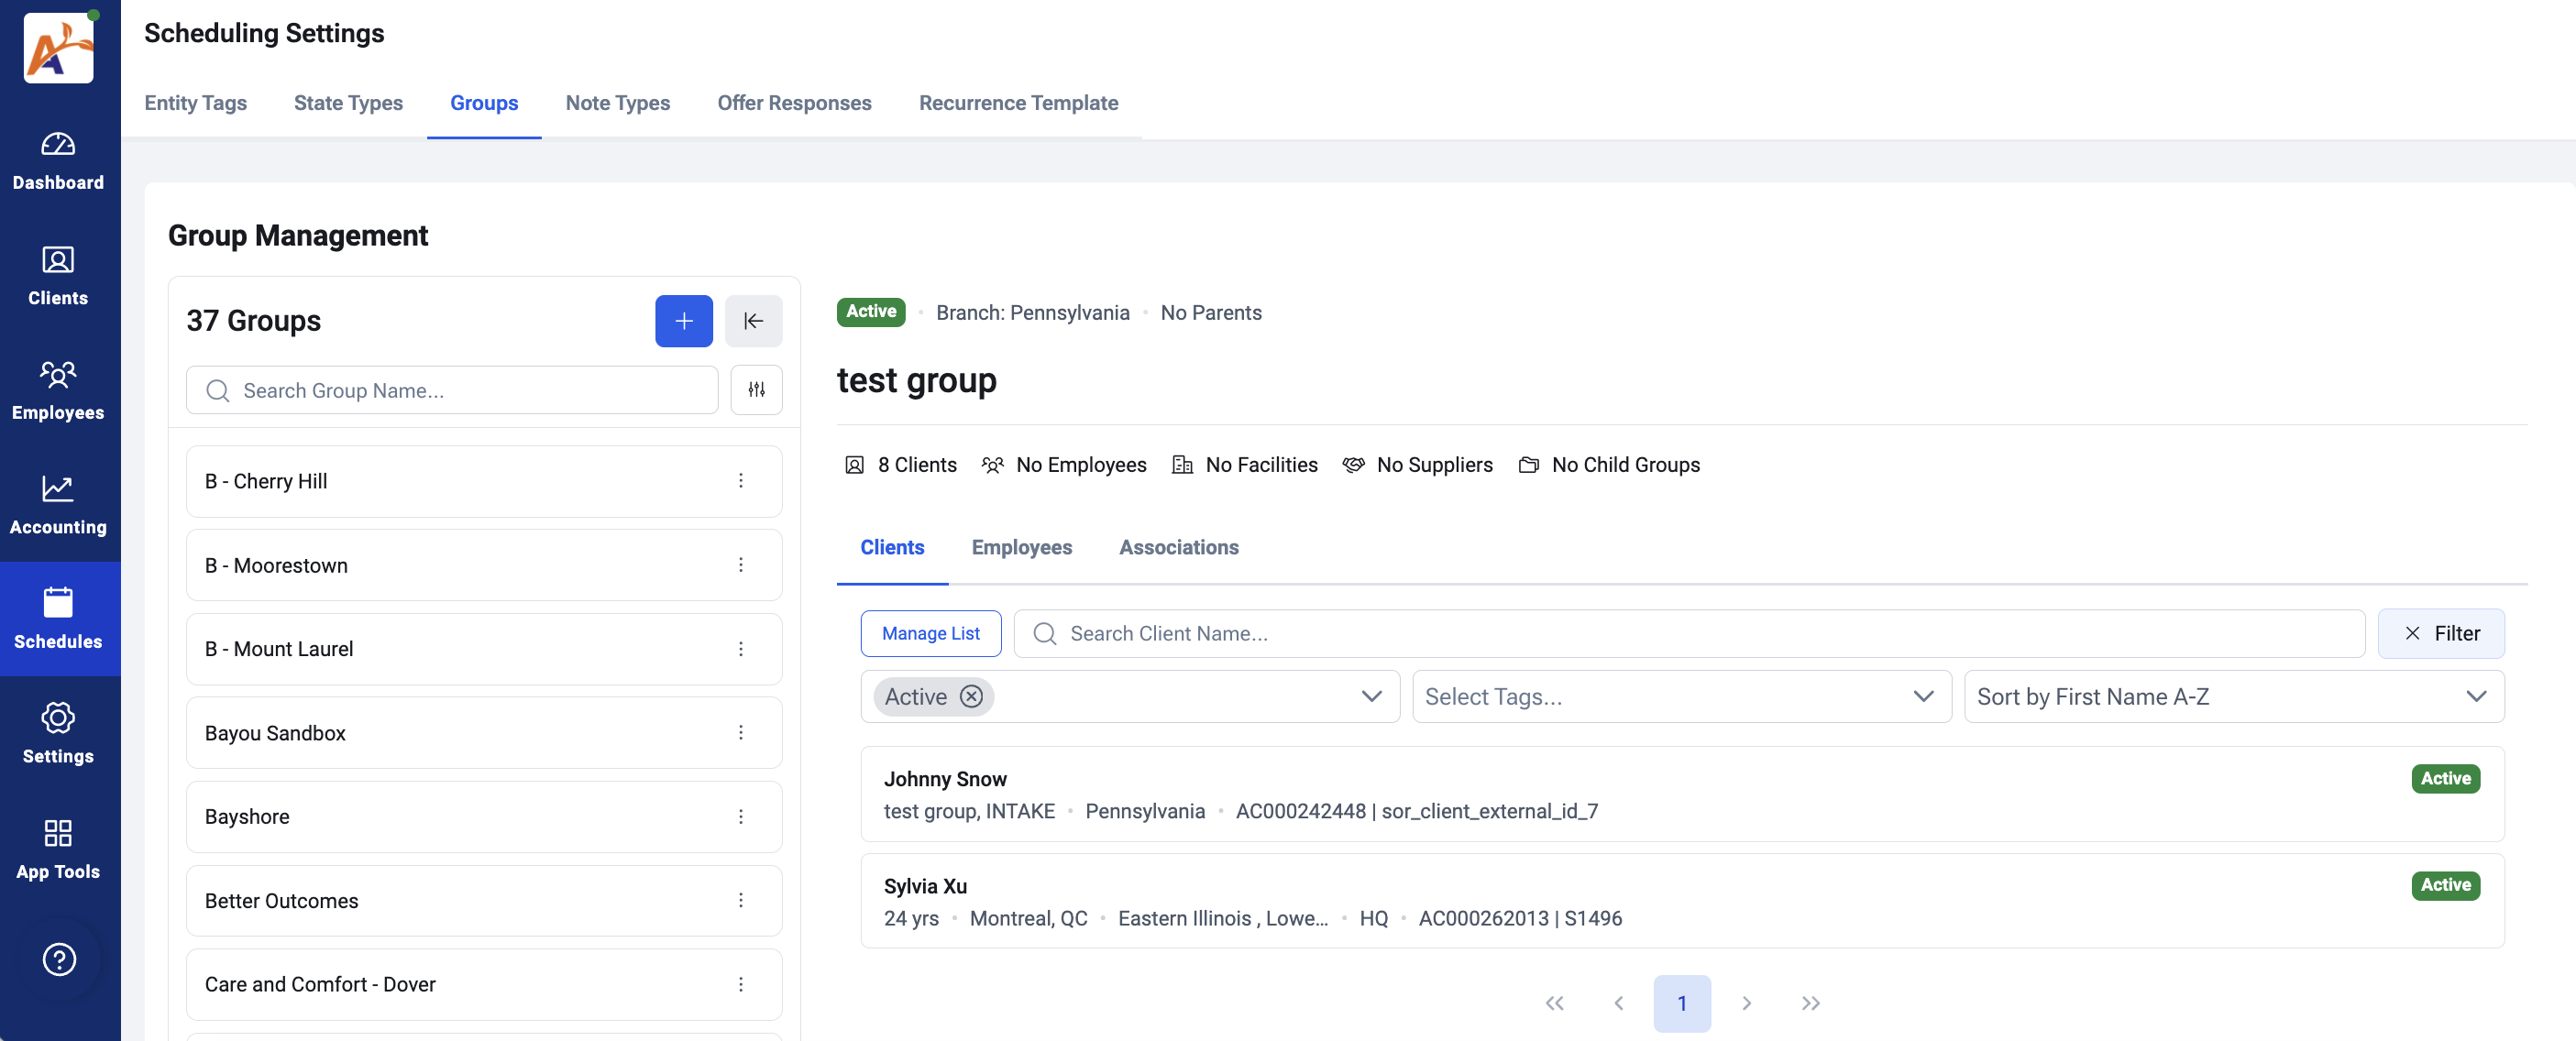Switch to group Employees tab

coord(1021,547)
